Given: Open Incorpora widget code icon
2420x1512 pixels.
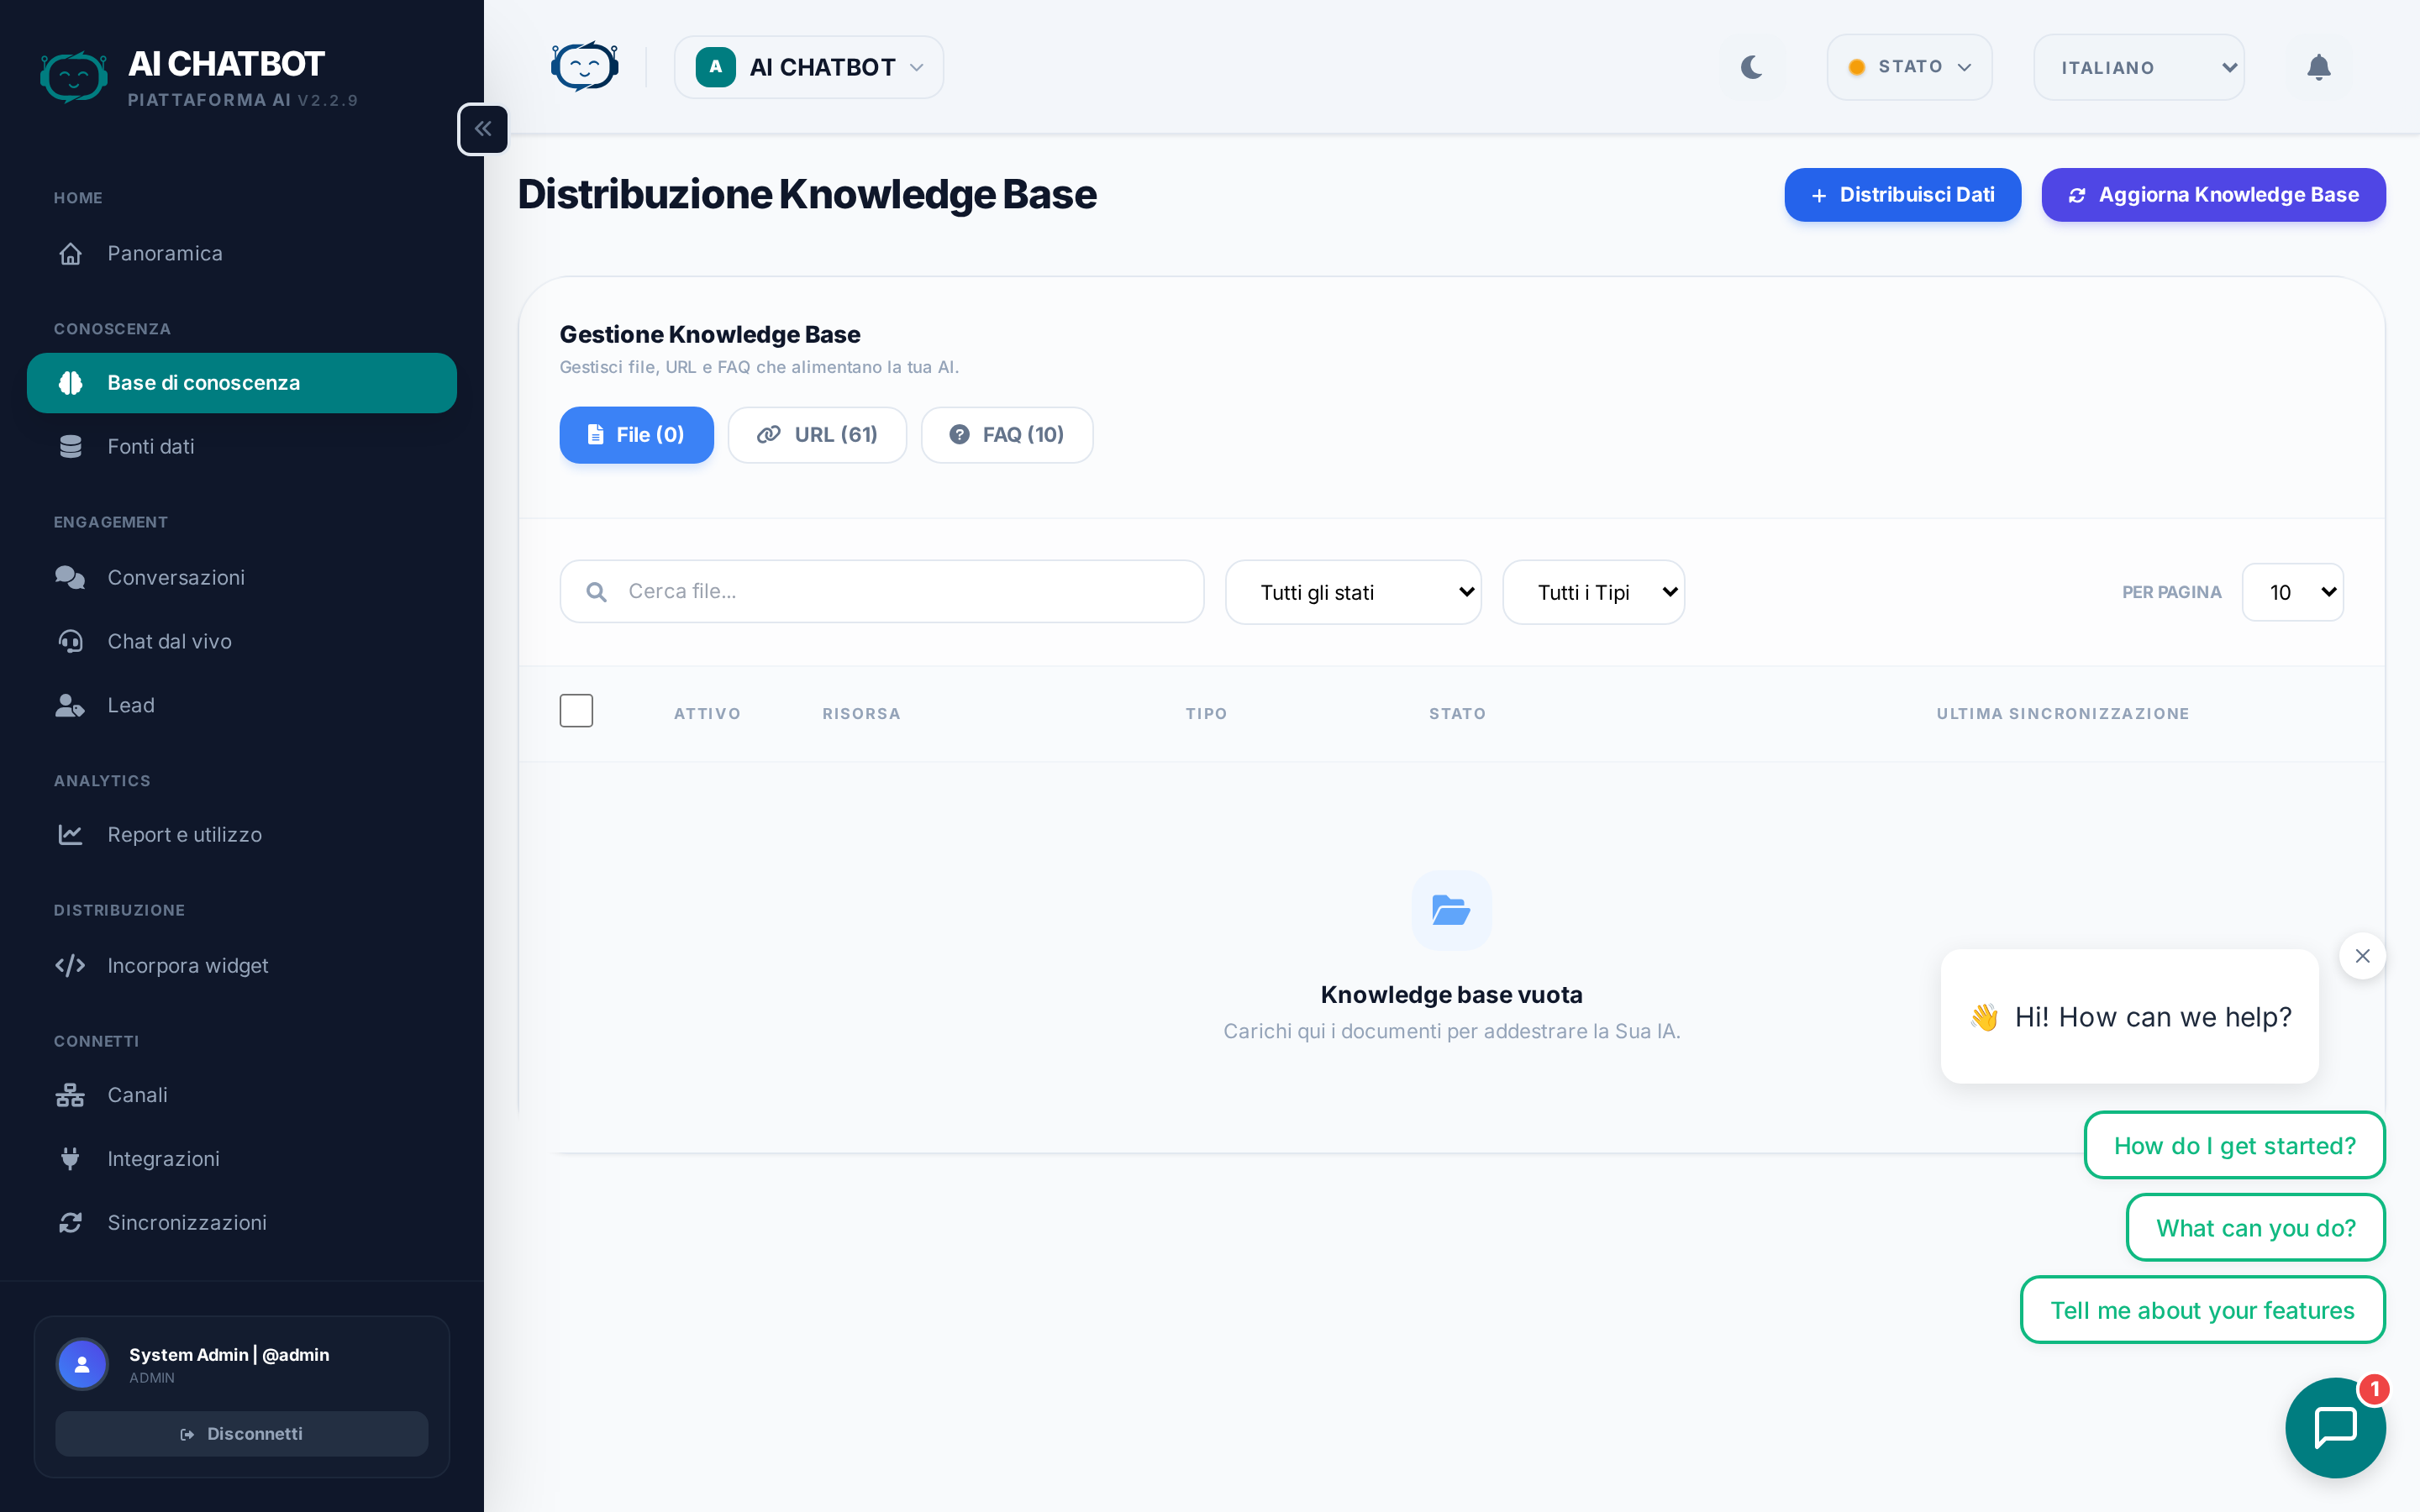Looking at the screenshot, I should click(70, 966).
